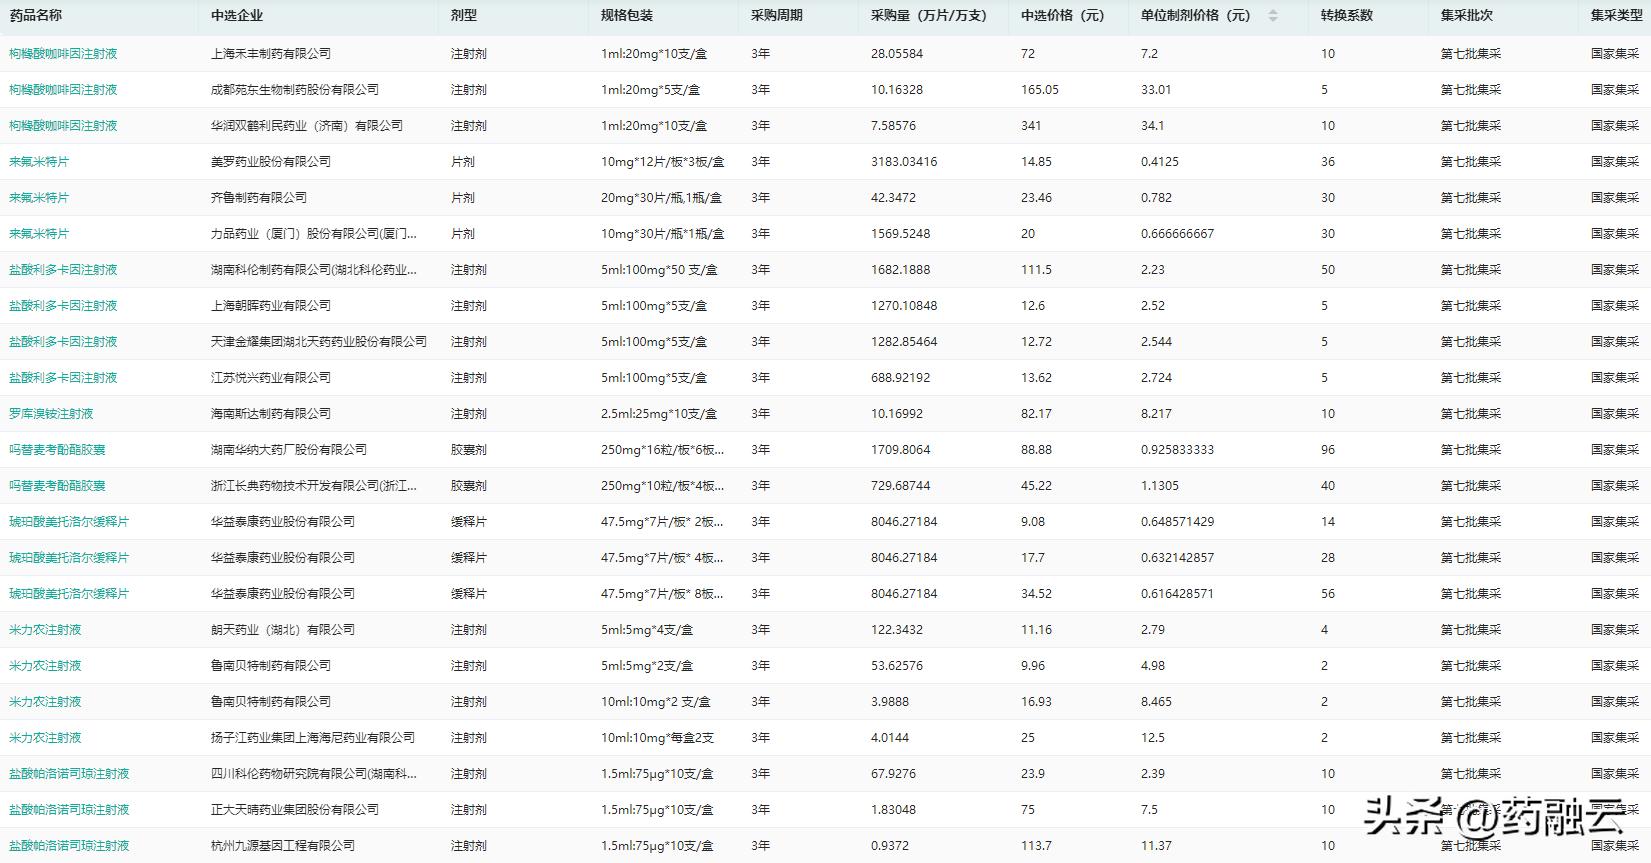Open 枸橼酸咖啡因注射液 link in 成都苑东生物 row
Viewport: 1651px width, 863px height.
pyautogui.click(x=63, y=90)
